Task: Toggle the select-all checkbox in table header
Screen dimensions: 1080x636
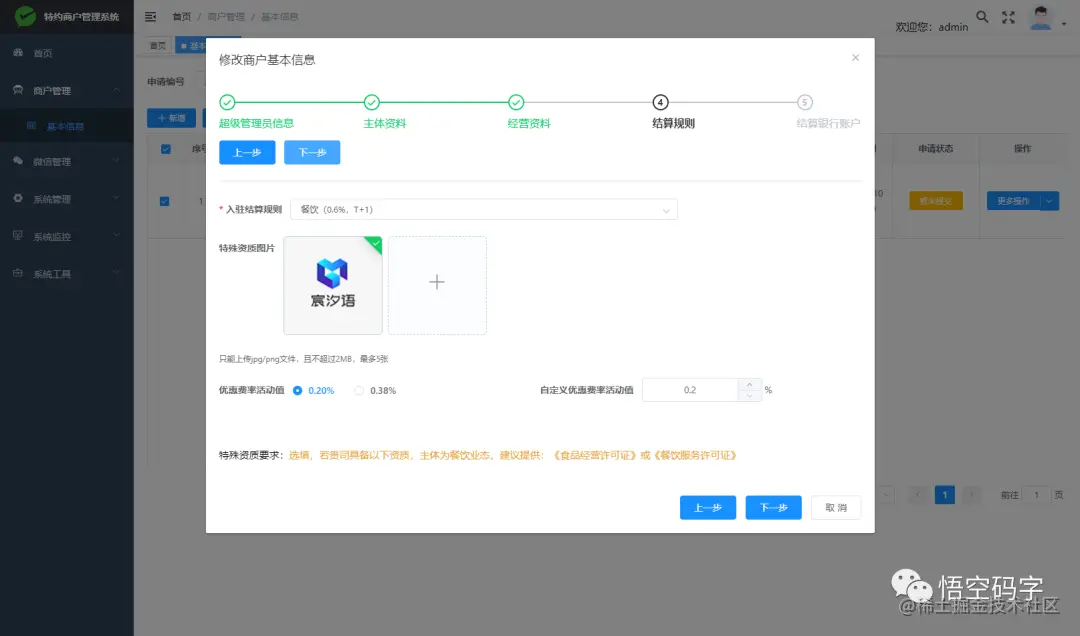Action: point(165,149)
